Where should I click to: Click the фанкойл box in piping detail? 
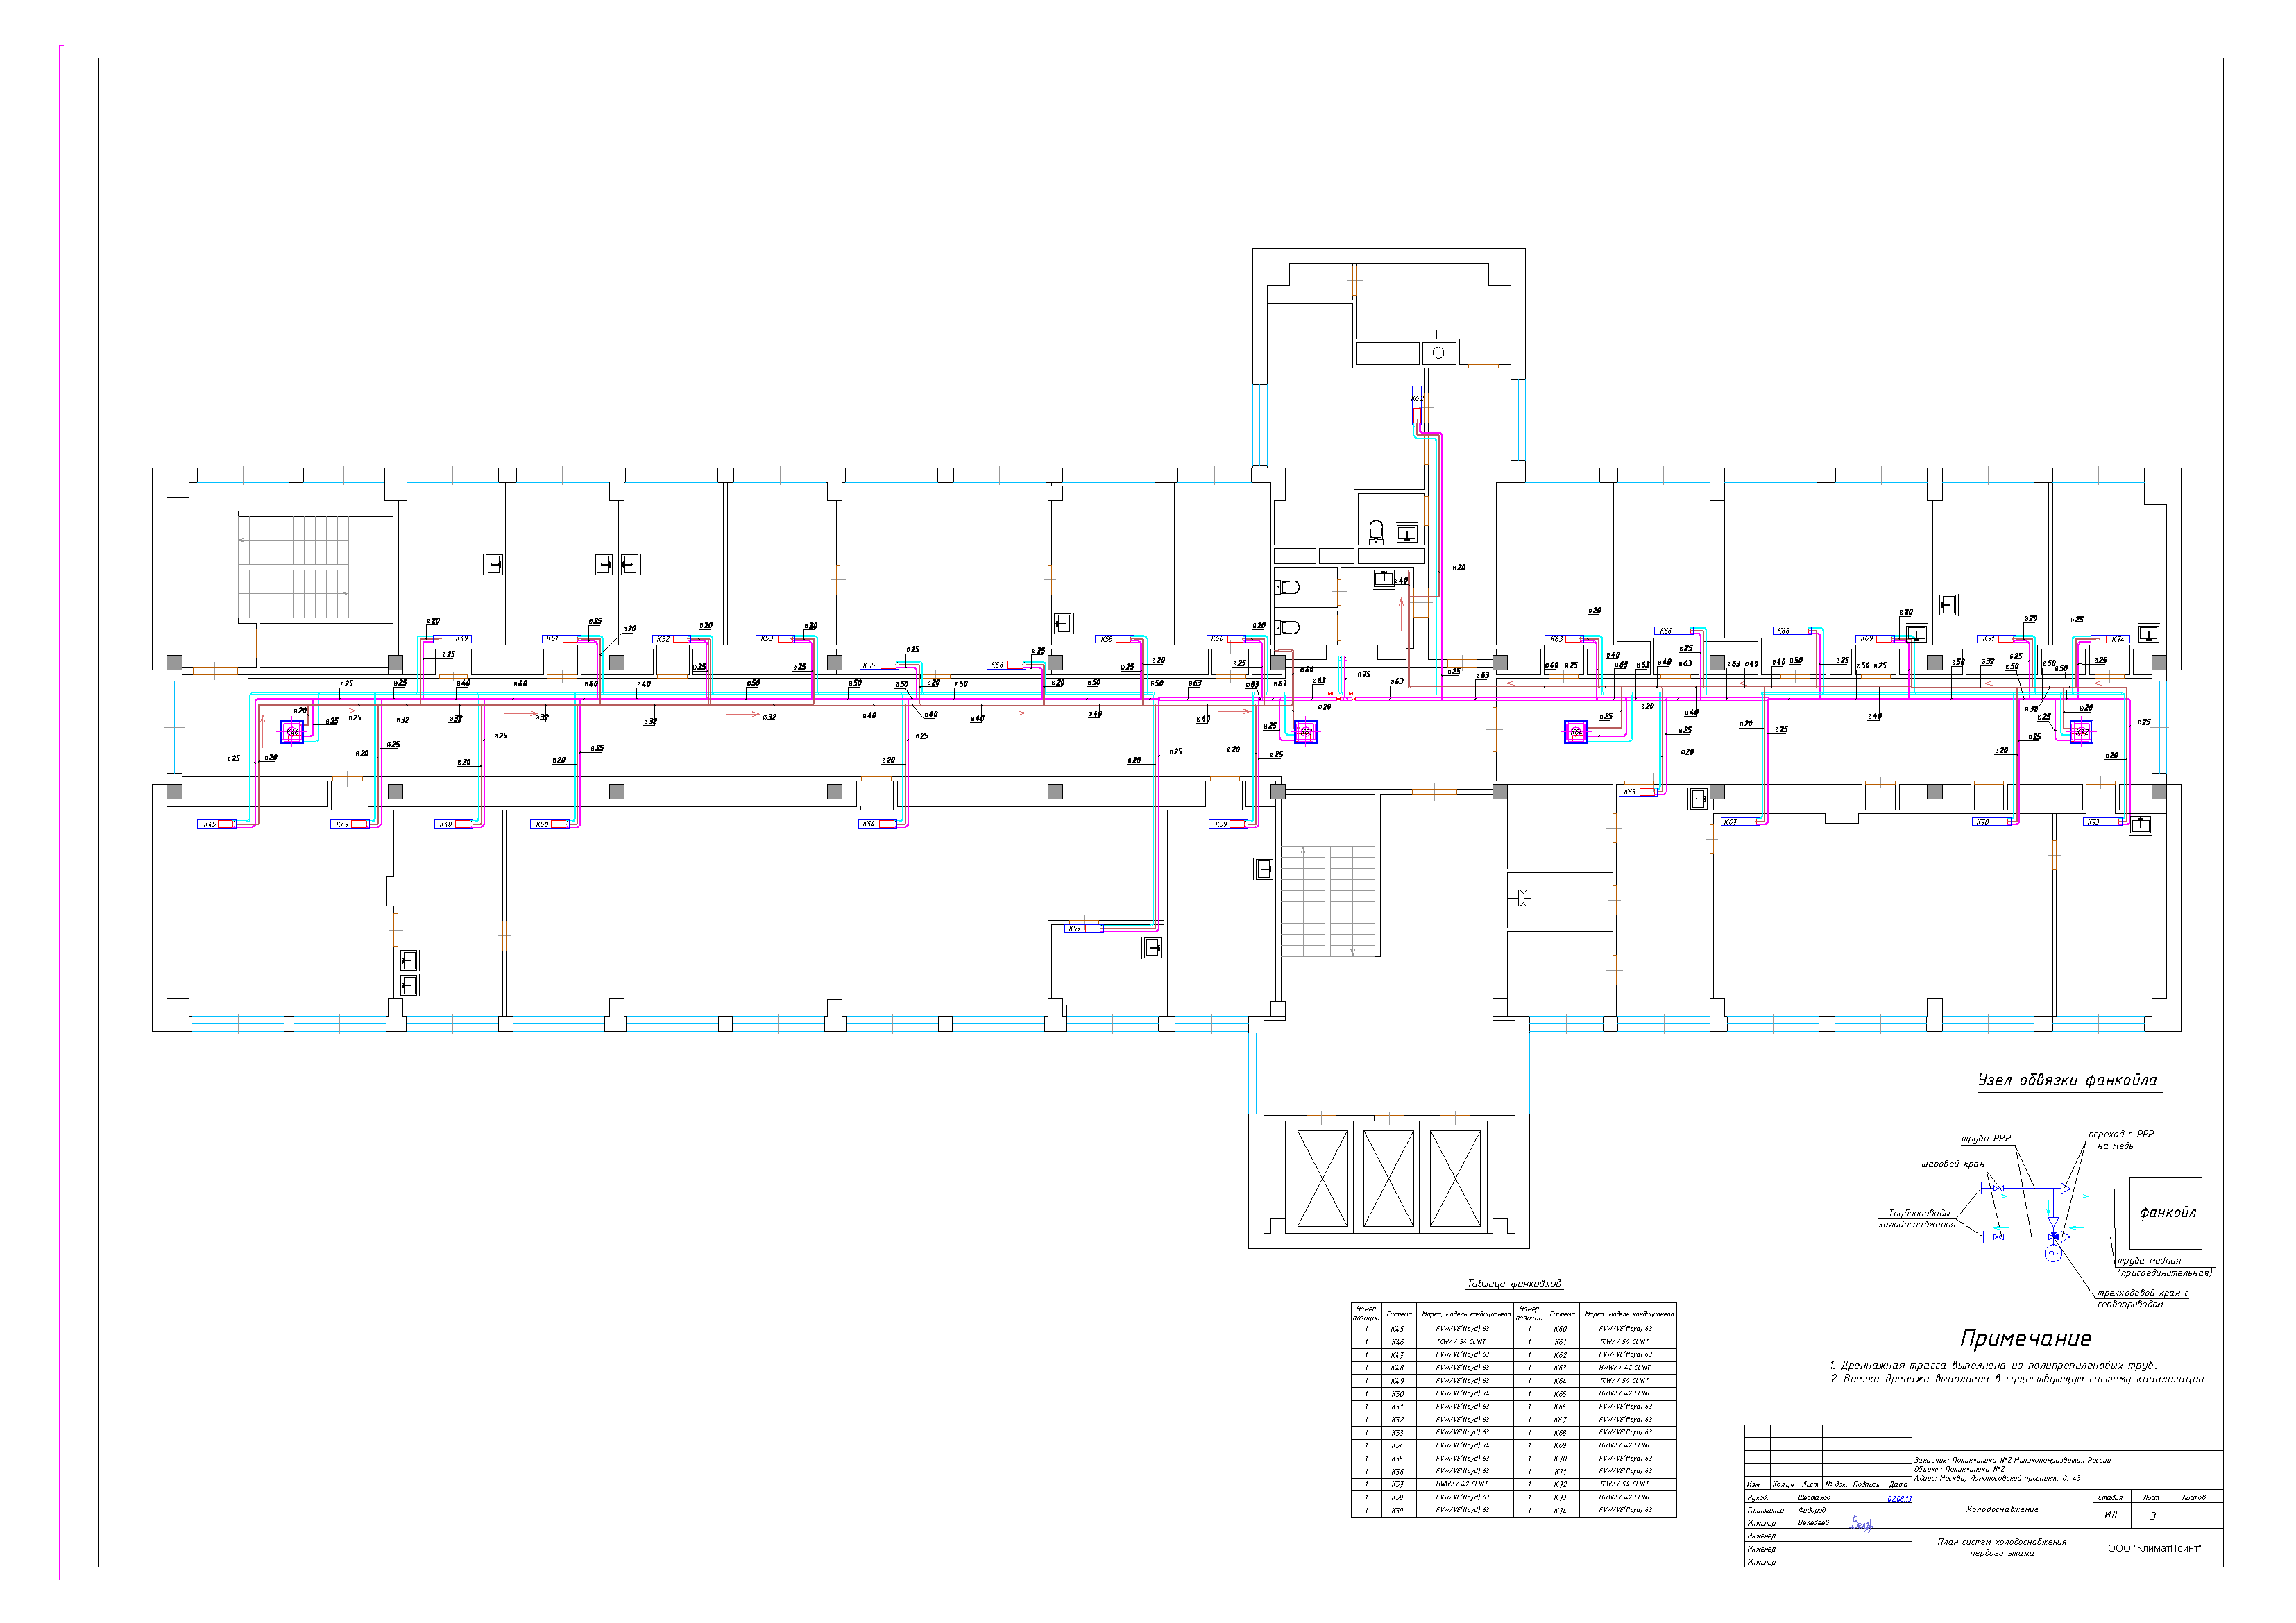point(2165,1213)
